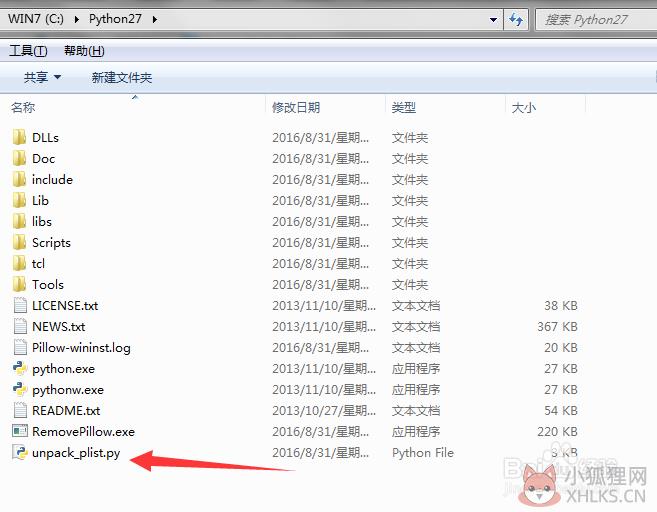Click the 20 KB size of Pillow-wininst.log
This screenshot has height=512, width=657.
coord(561,347)
